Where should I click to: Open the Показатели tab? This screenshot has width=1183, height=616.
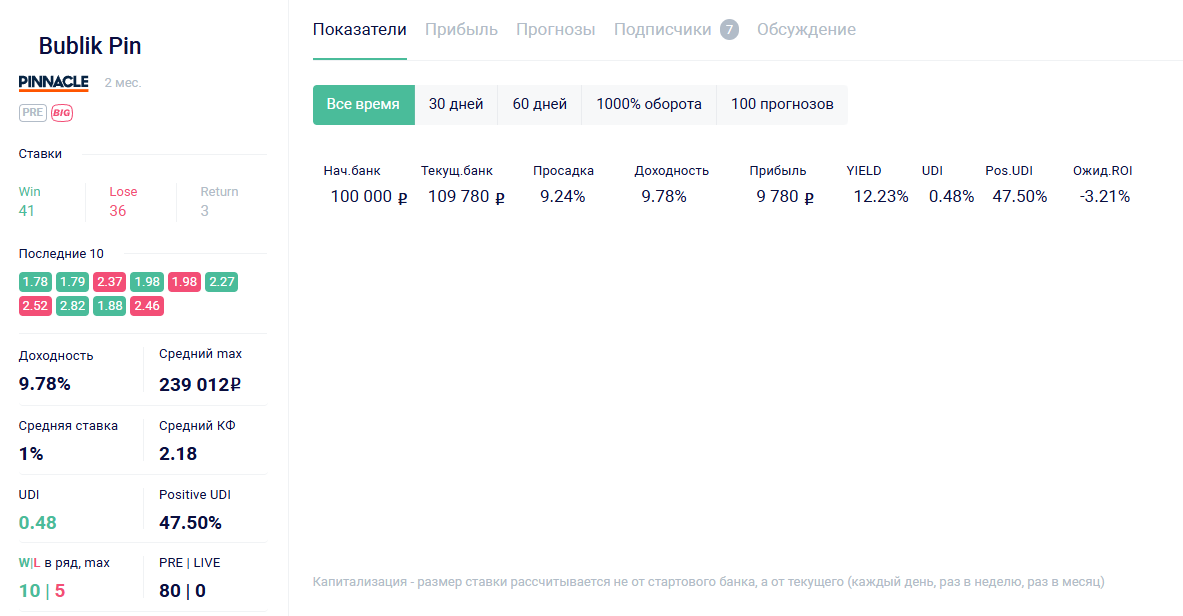coord(359,30)
